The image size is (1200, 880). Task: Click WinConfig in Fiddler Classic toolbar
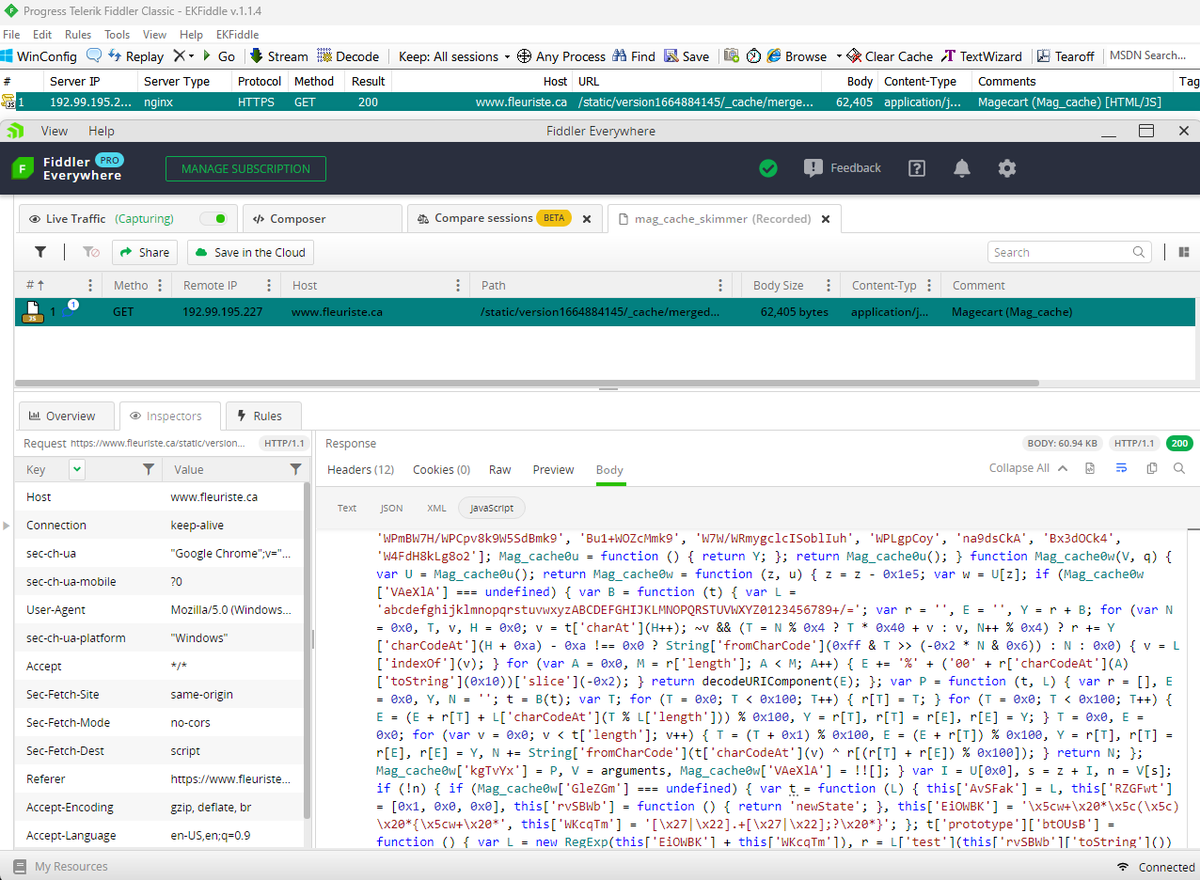(x=40, y=56)
